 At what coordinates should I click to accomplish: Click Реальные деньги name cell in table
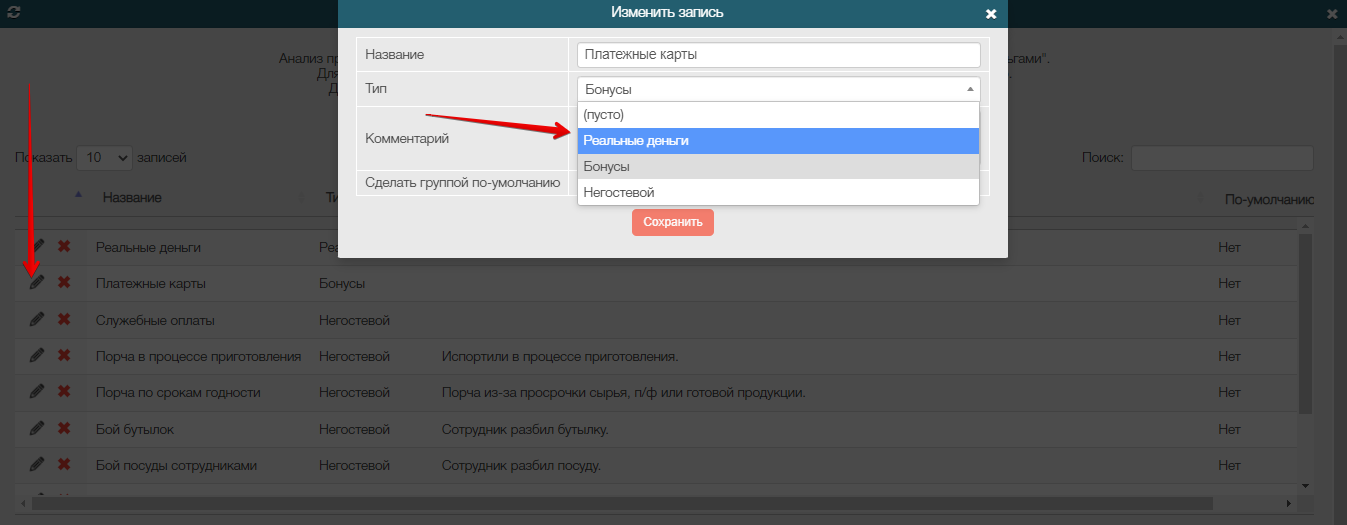149,246
